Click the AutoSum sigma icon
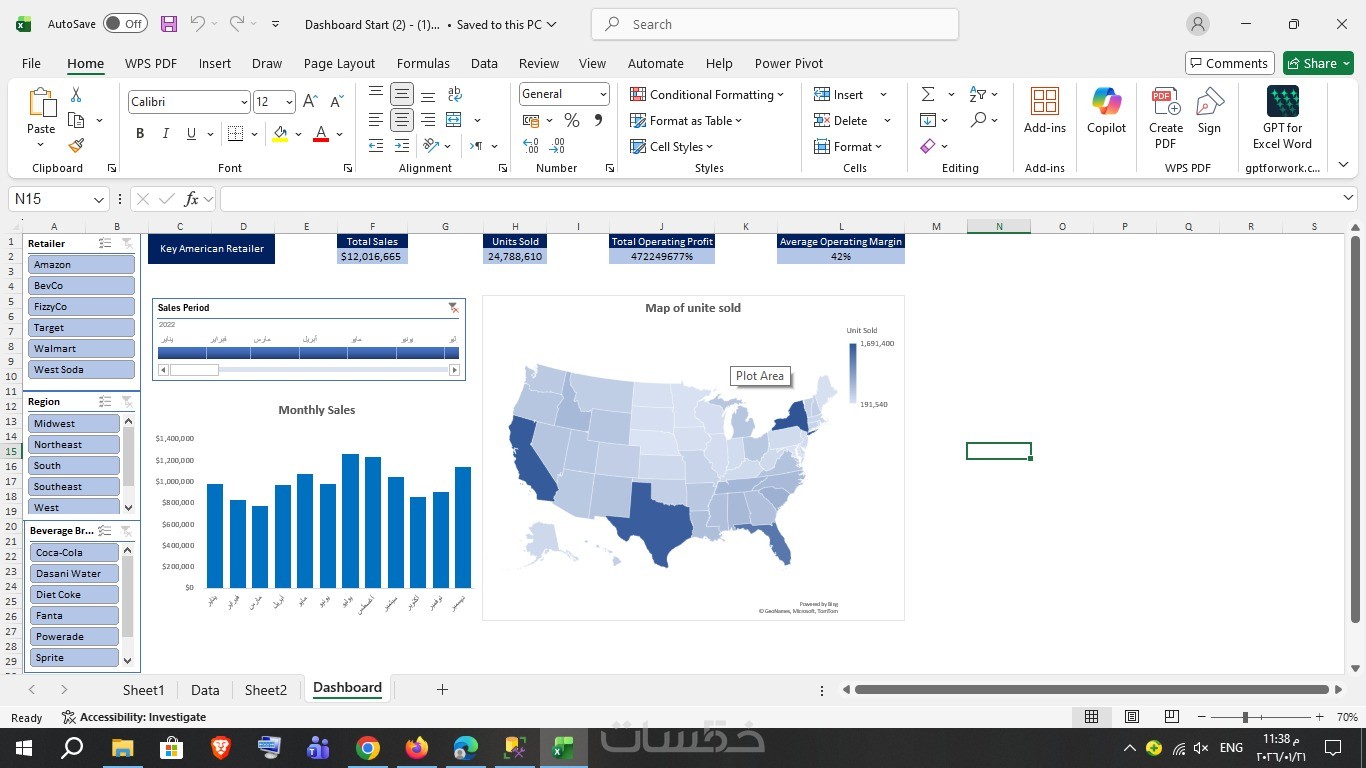Image resolution: width=1366 pixels, height=768 pixels. (x=928, y=94)
